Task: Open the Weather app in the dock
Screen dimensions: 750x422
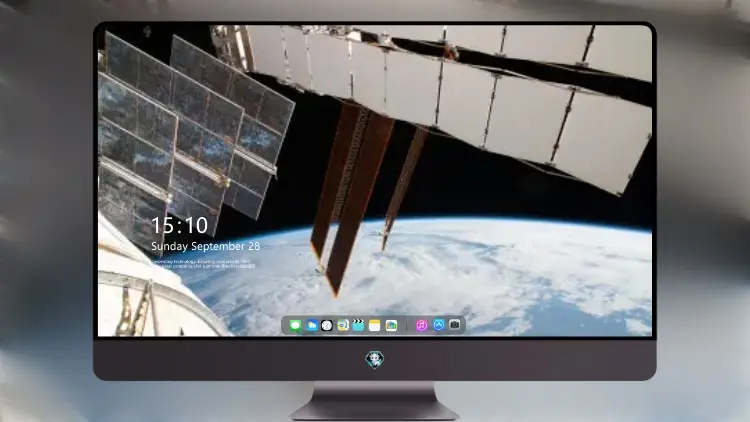Action: click(311, 326)
